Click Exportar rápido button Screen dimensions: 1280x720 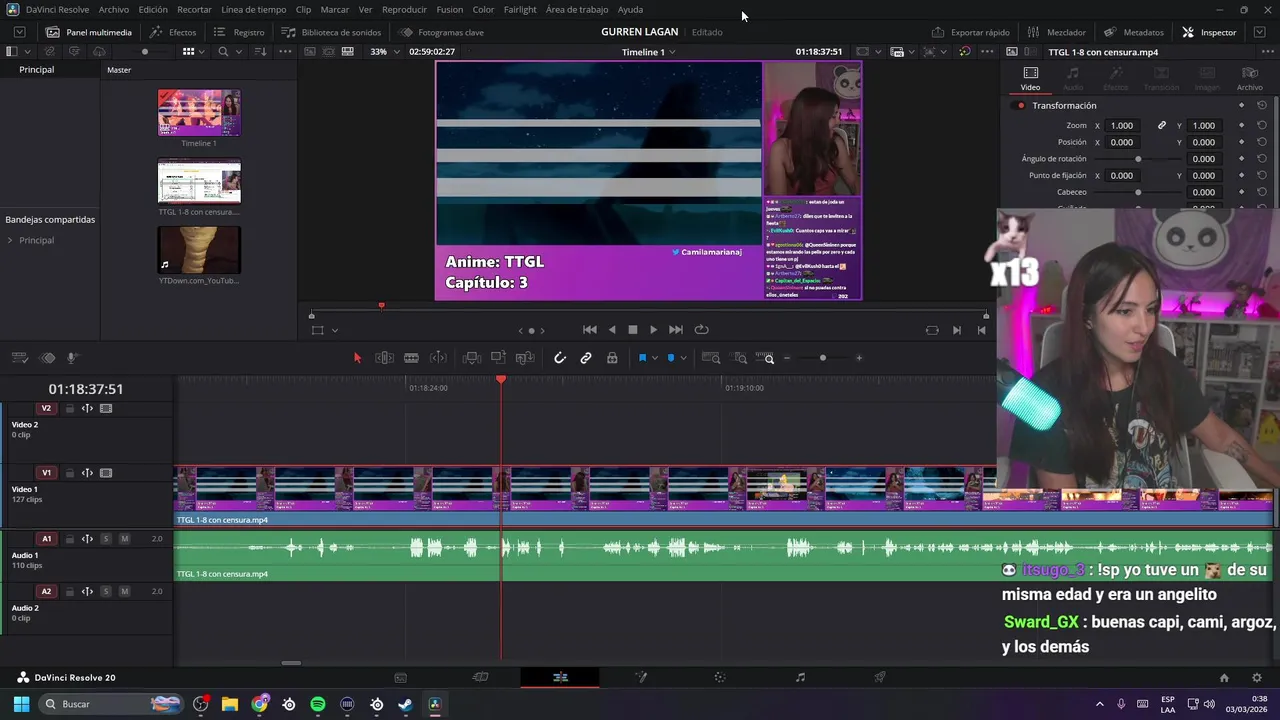click(x=970, y=32)
